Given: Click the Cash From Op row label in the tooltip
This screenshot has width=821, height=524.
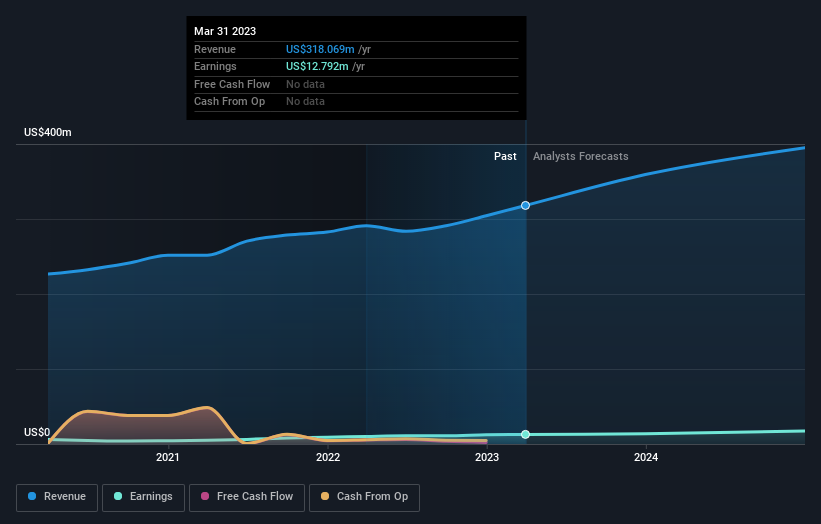Looking at the screenshot, I should (x=229, y=102).
